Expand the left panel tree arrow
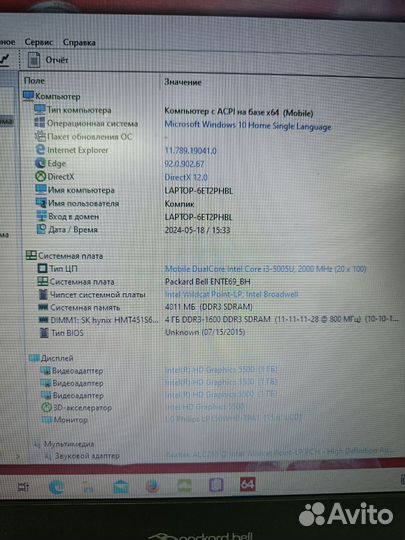The height and width of the screenshot is (540, 405). click(18, 457)
